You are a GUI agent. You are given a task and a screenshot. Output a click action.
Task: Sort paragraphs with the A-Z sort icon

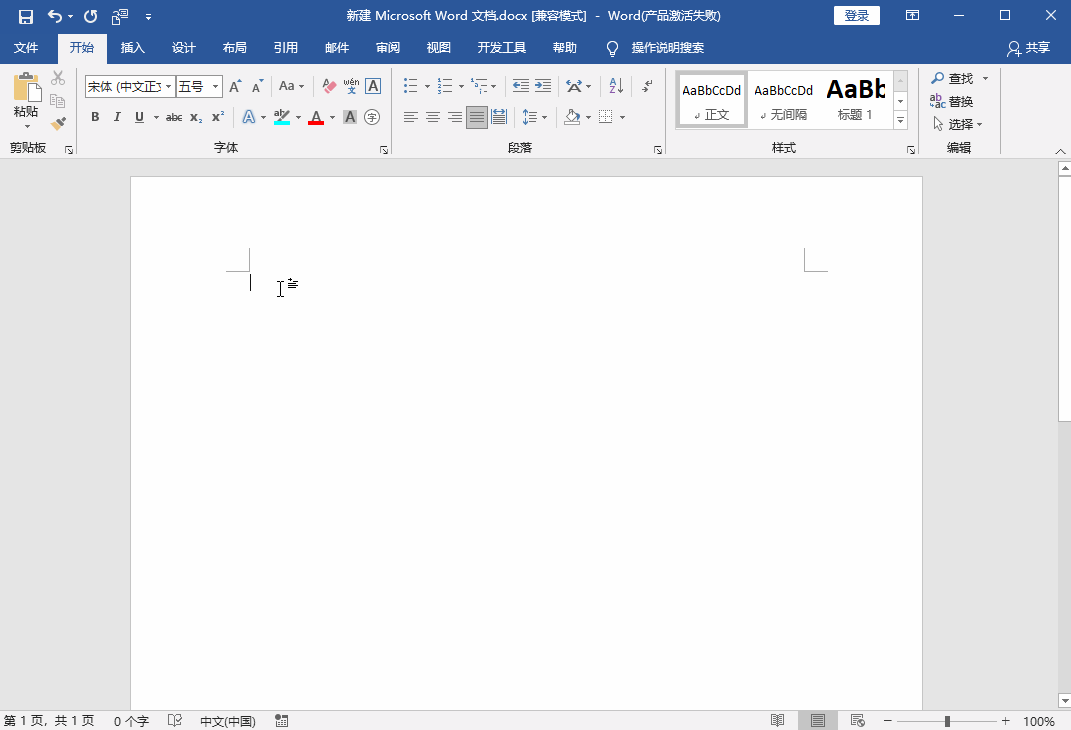[x=616, y=86]
